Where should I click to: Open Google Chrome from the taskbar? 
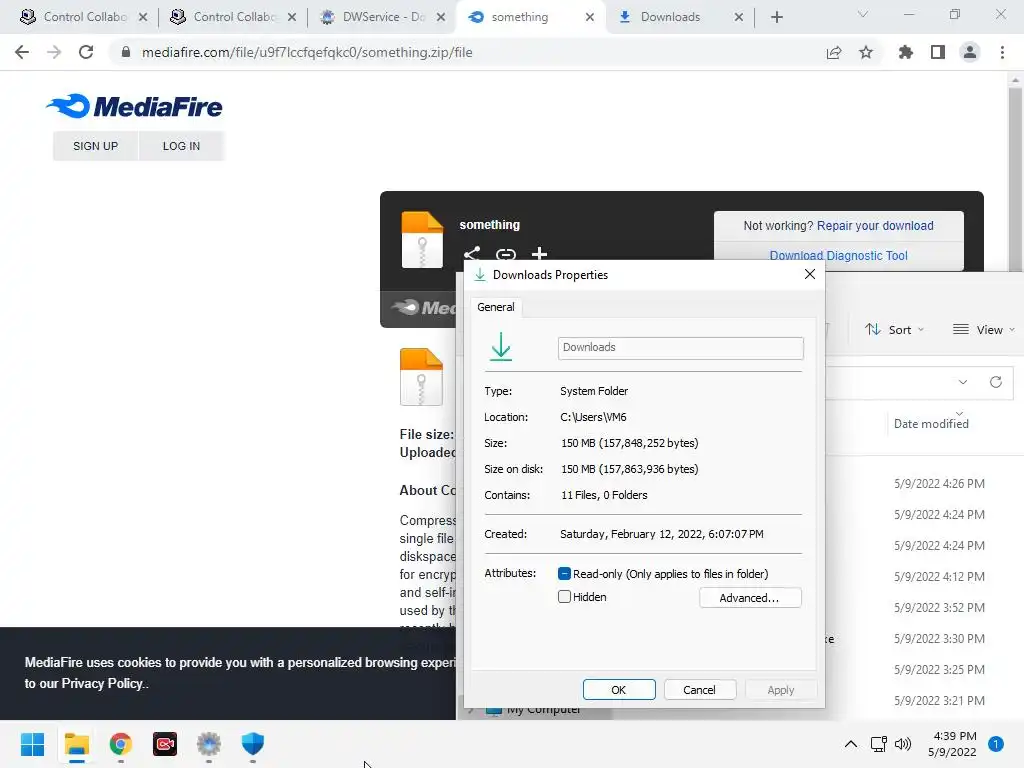(x=121, y=744)
